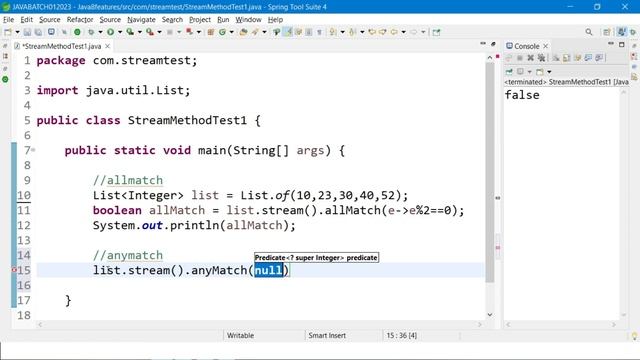Switch to the Java perspective icon
The image size is (640, 360).
click(621, 32)
